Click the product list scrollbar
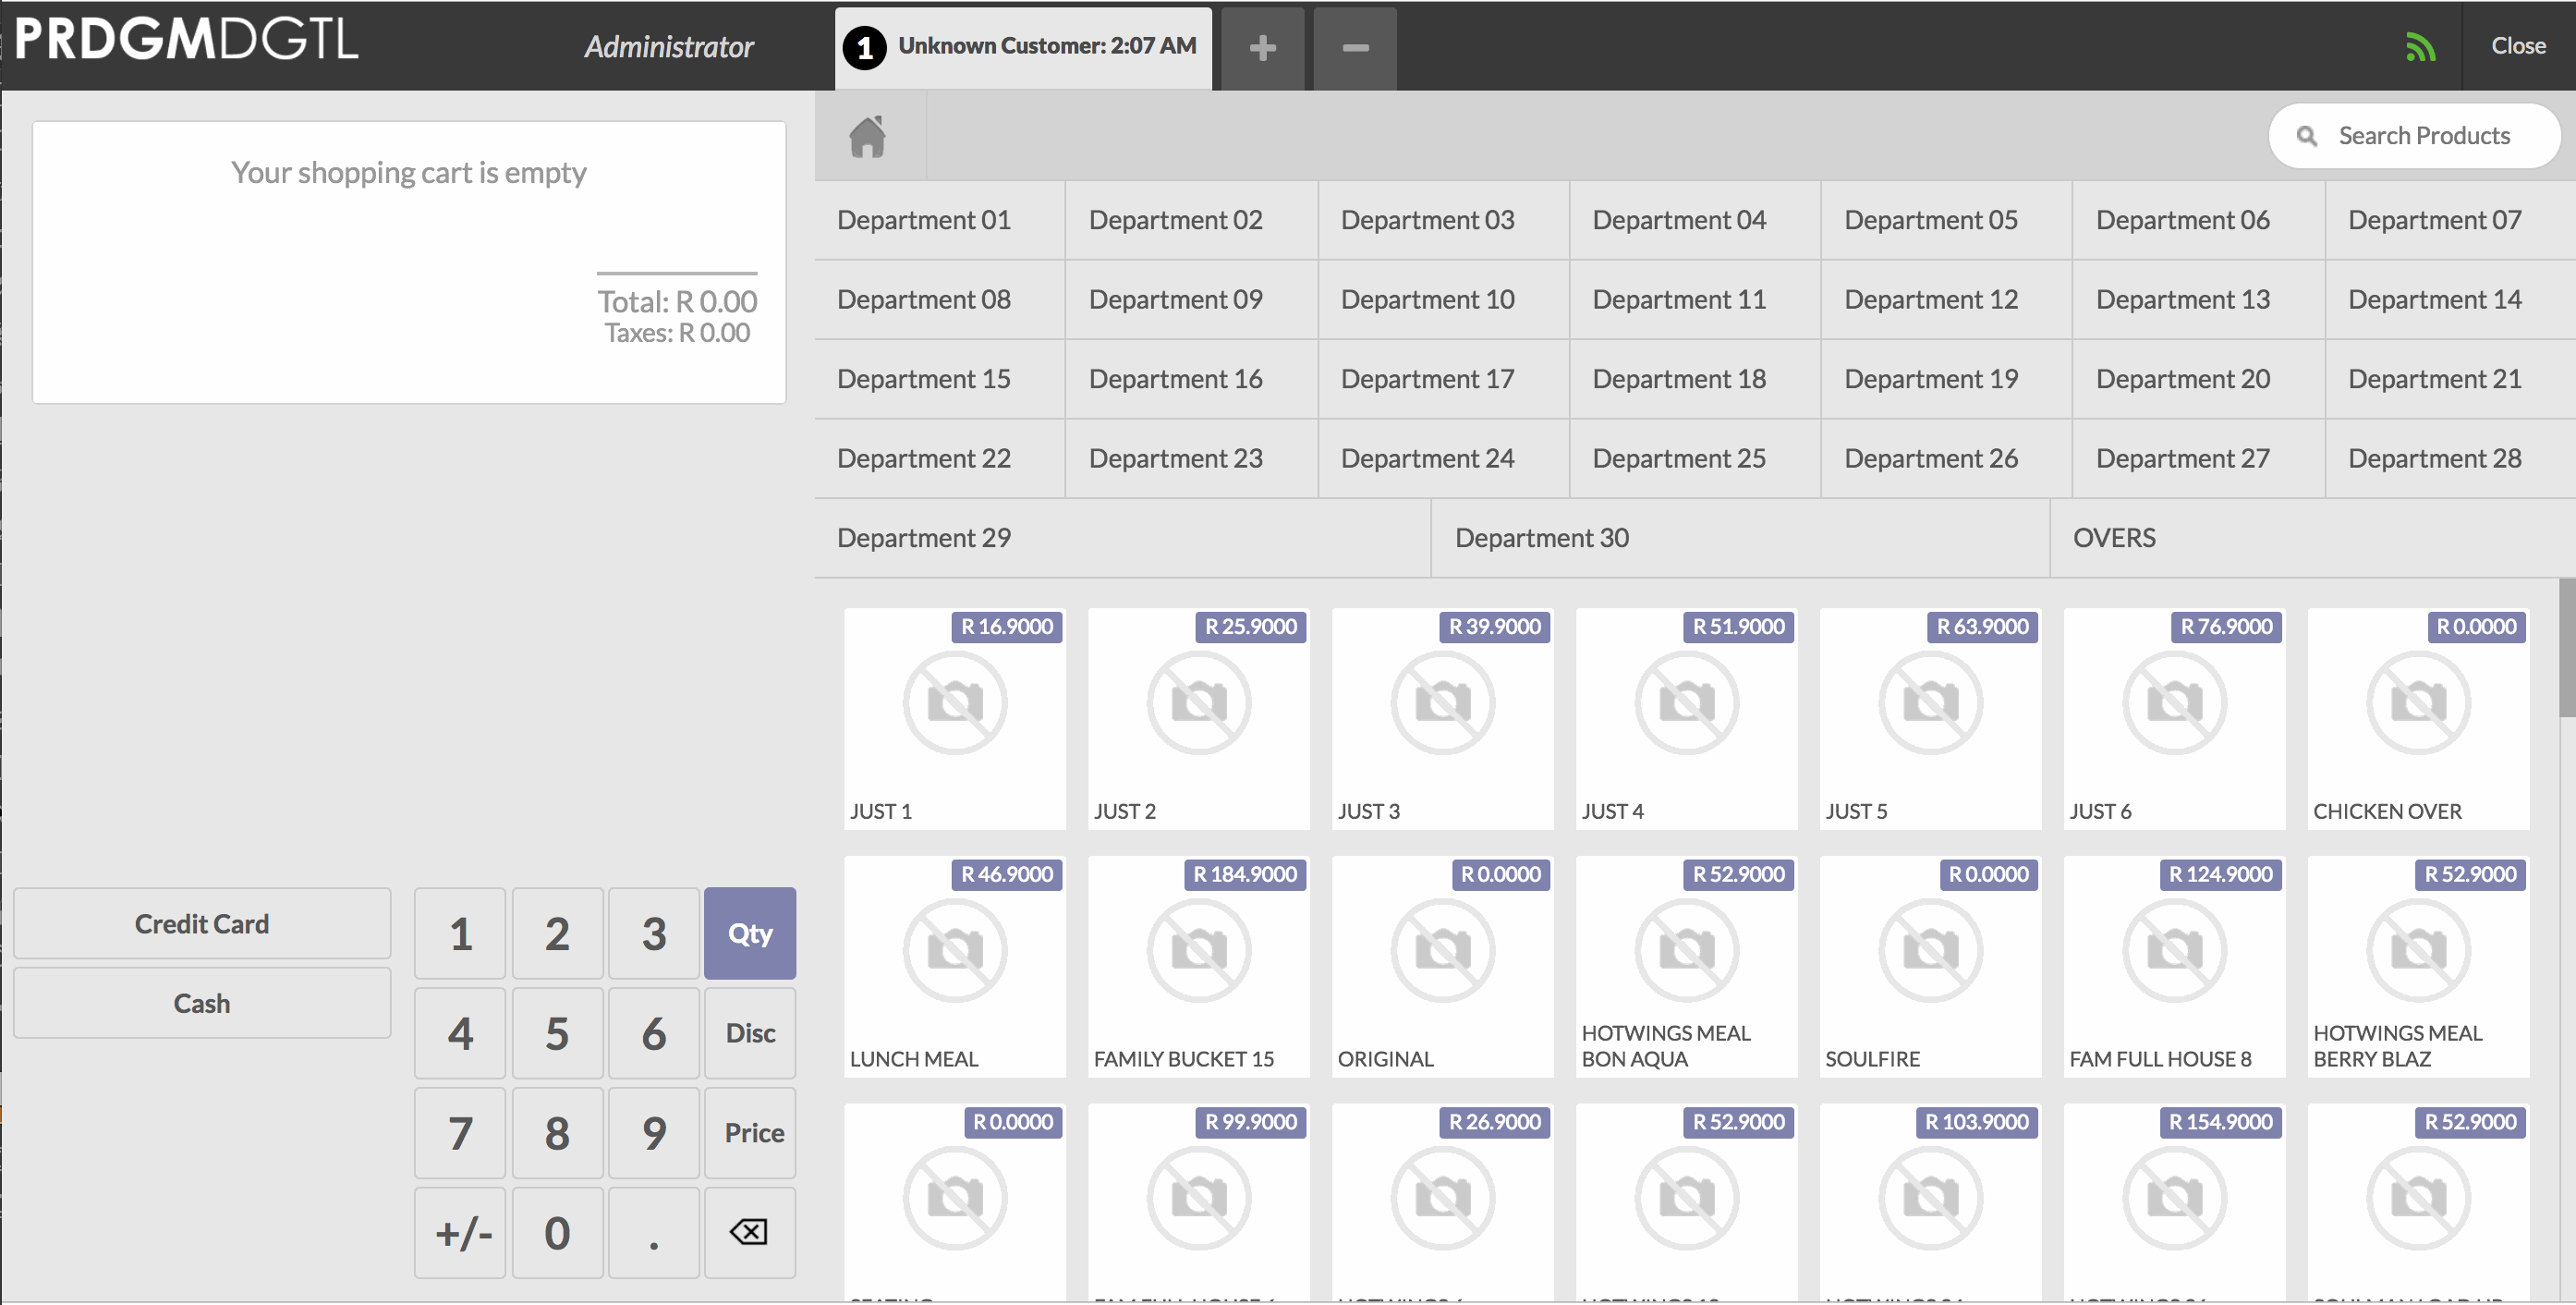Screen dimensions: 2576x1305 pos(2567,648)
